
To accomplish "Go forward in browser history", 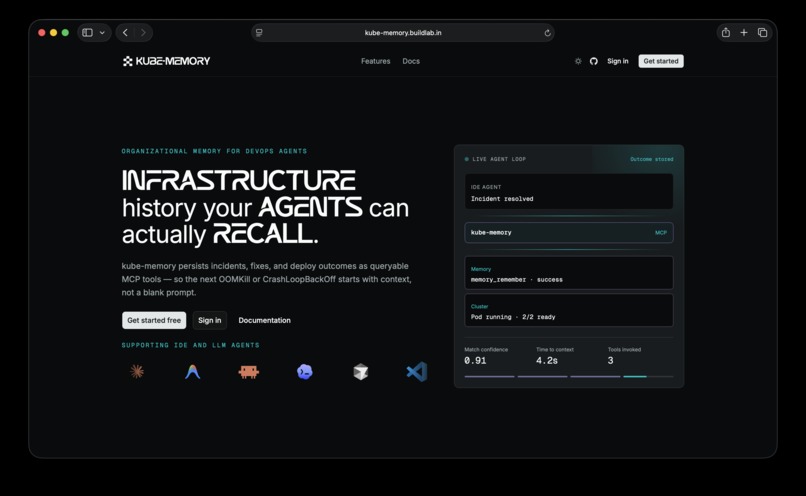I will point(143,32).
